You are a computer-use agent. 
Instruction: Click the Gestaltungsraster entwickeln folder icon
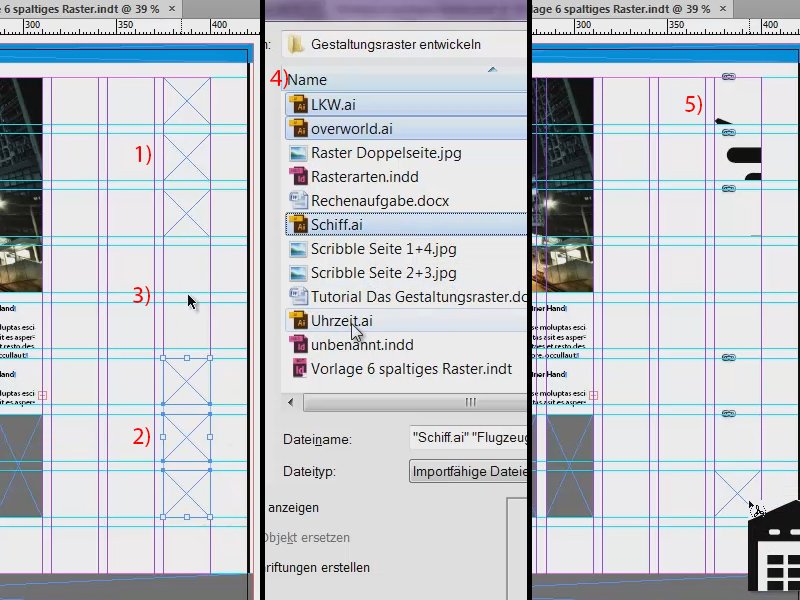point(294,44)
